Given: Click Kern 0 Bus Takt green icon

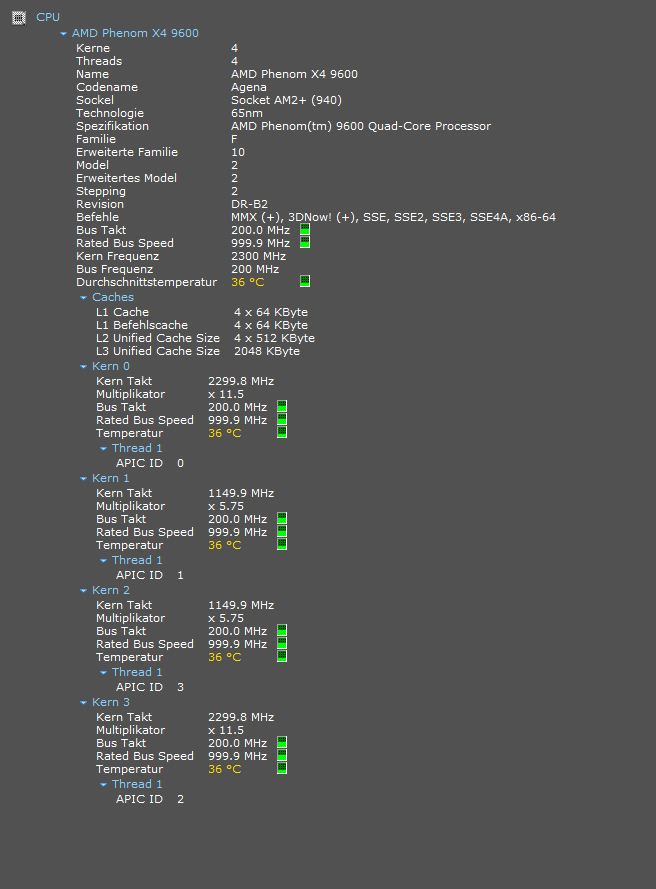Looking at the screenshot, I should click(282, 407).
